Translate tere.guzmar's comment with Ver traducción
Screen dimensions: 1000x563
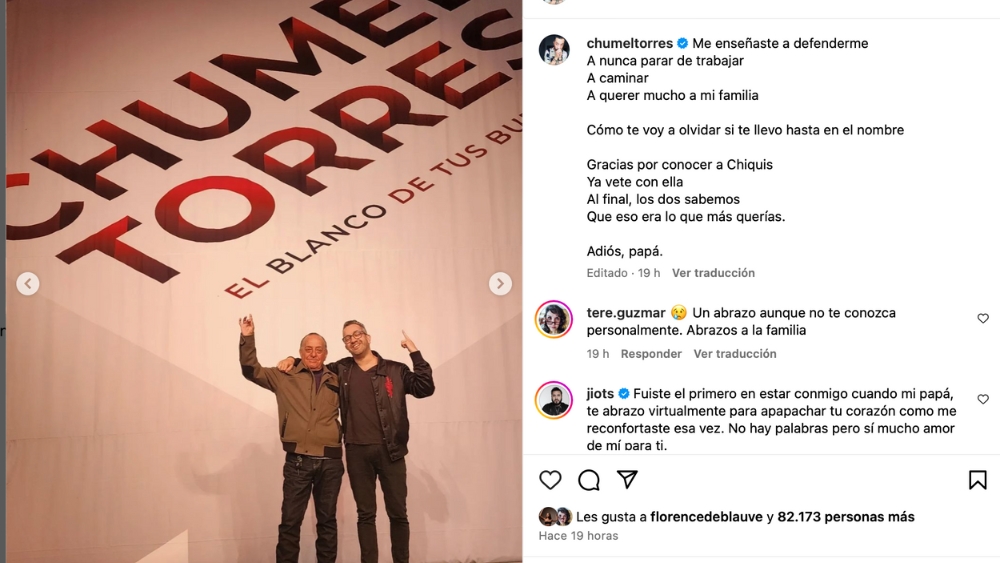tap(735, 354)
